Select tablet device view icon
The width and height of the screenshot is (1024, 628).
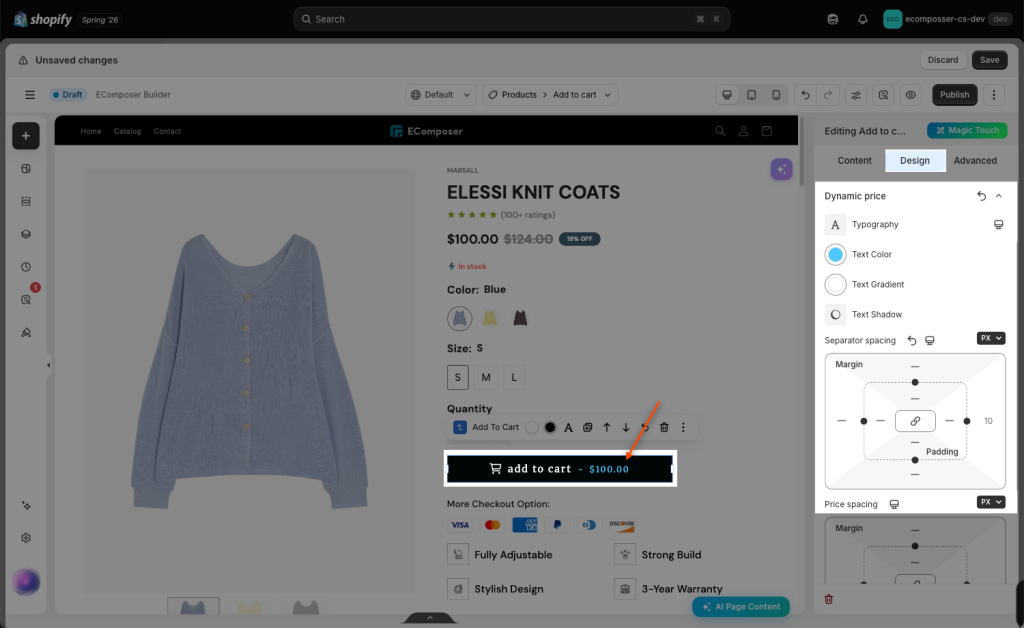coord(752,95)
